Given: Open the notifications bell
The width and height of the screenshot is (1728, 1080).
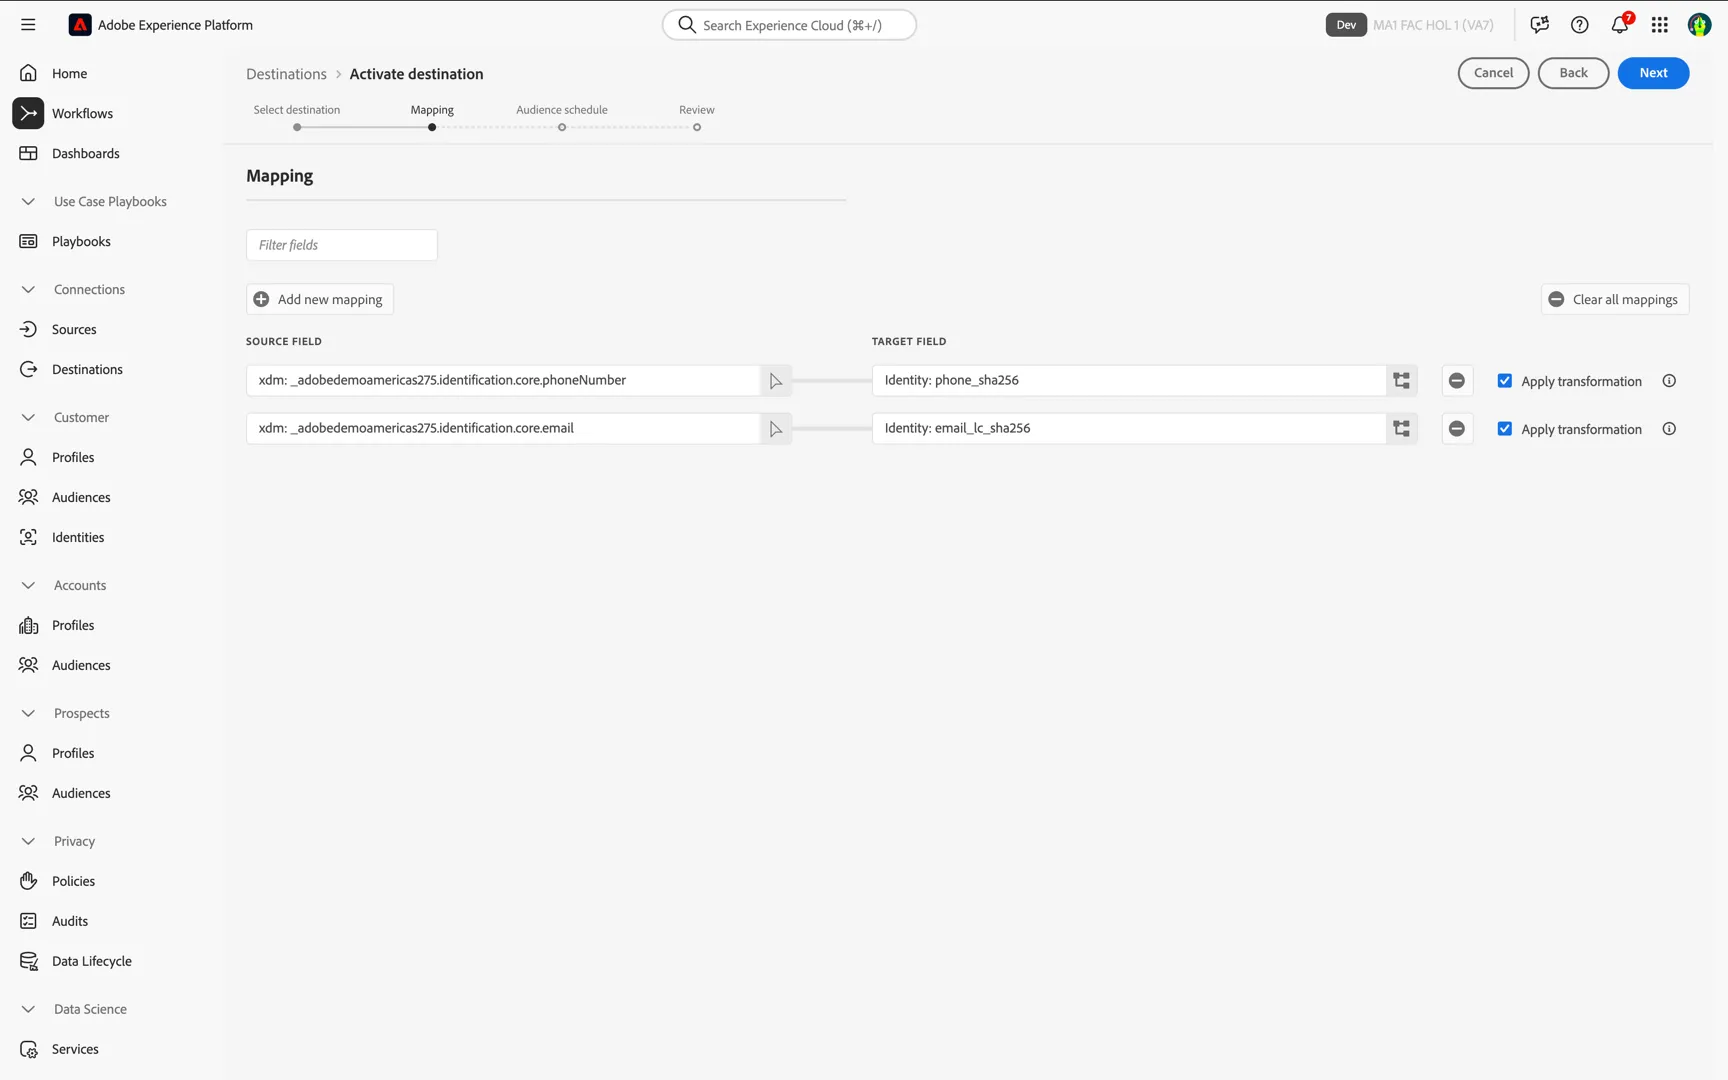Looking at the screenshot, I should [x=1620, y=25].
